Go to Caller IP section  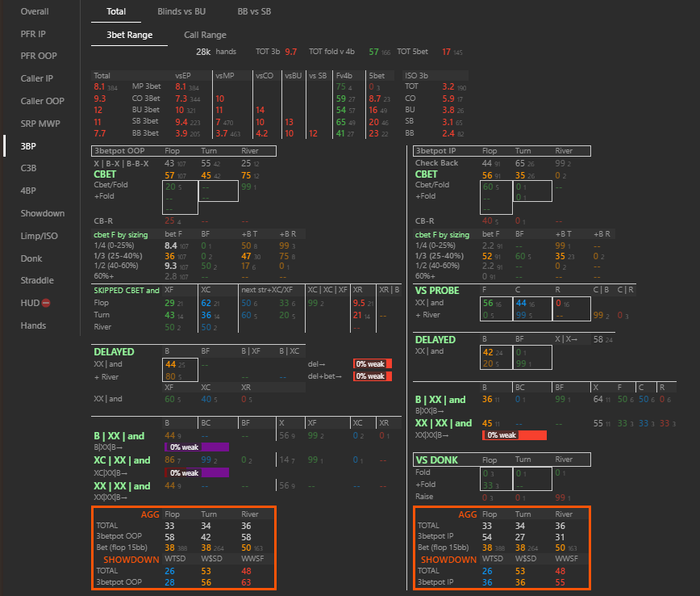pyautogui.click(x=37, y=79)
